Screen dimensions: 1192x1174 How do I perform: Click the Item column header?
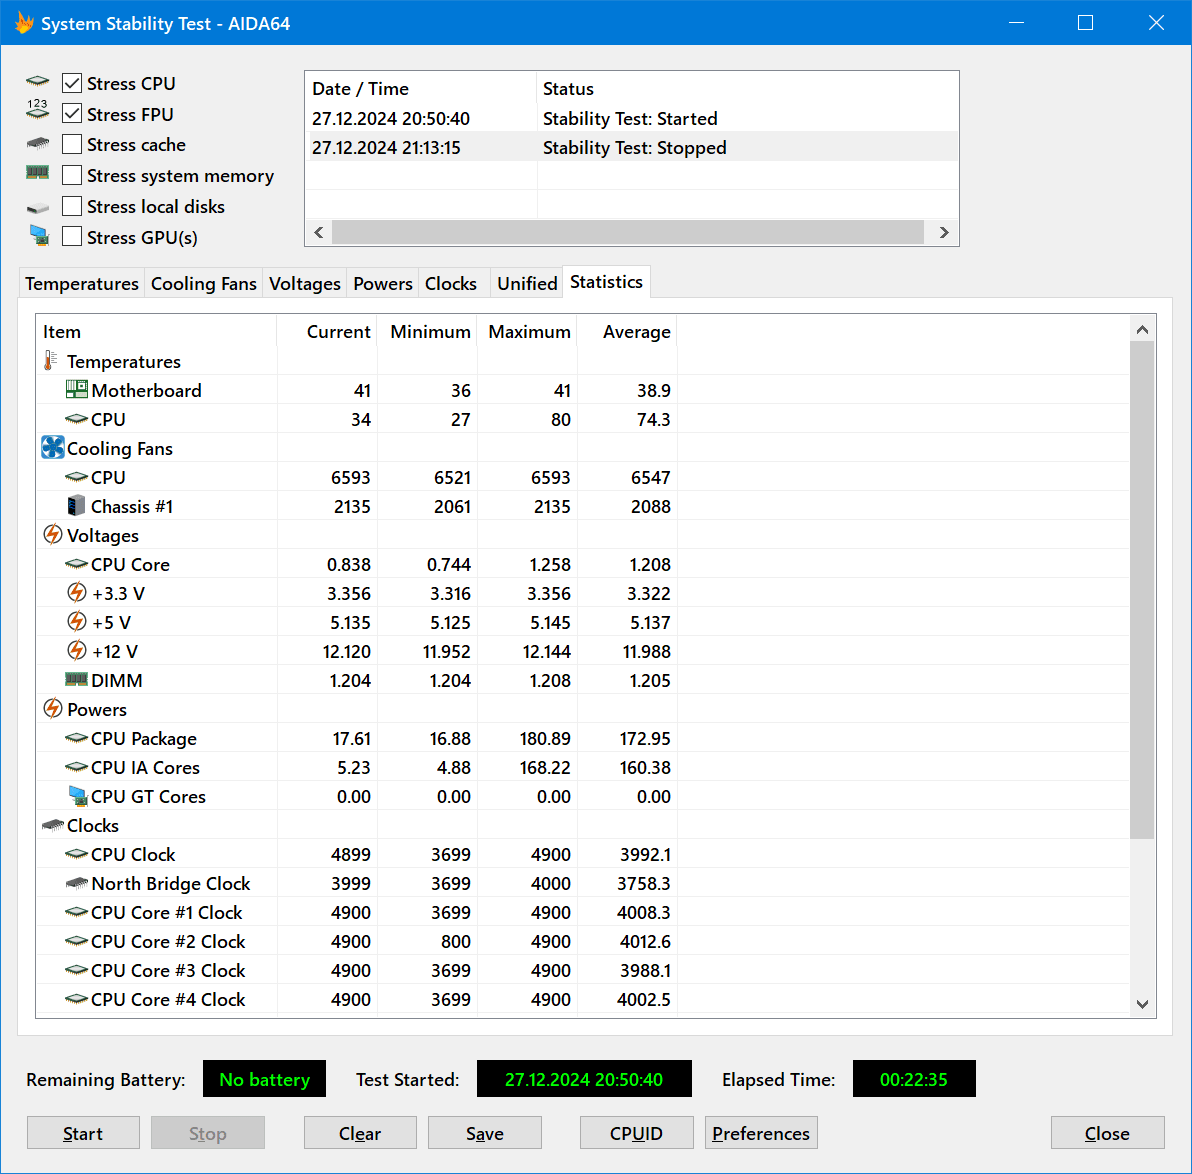pos(157,332)
